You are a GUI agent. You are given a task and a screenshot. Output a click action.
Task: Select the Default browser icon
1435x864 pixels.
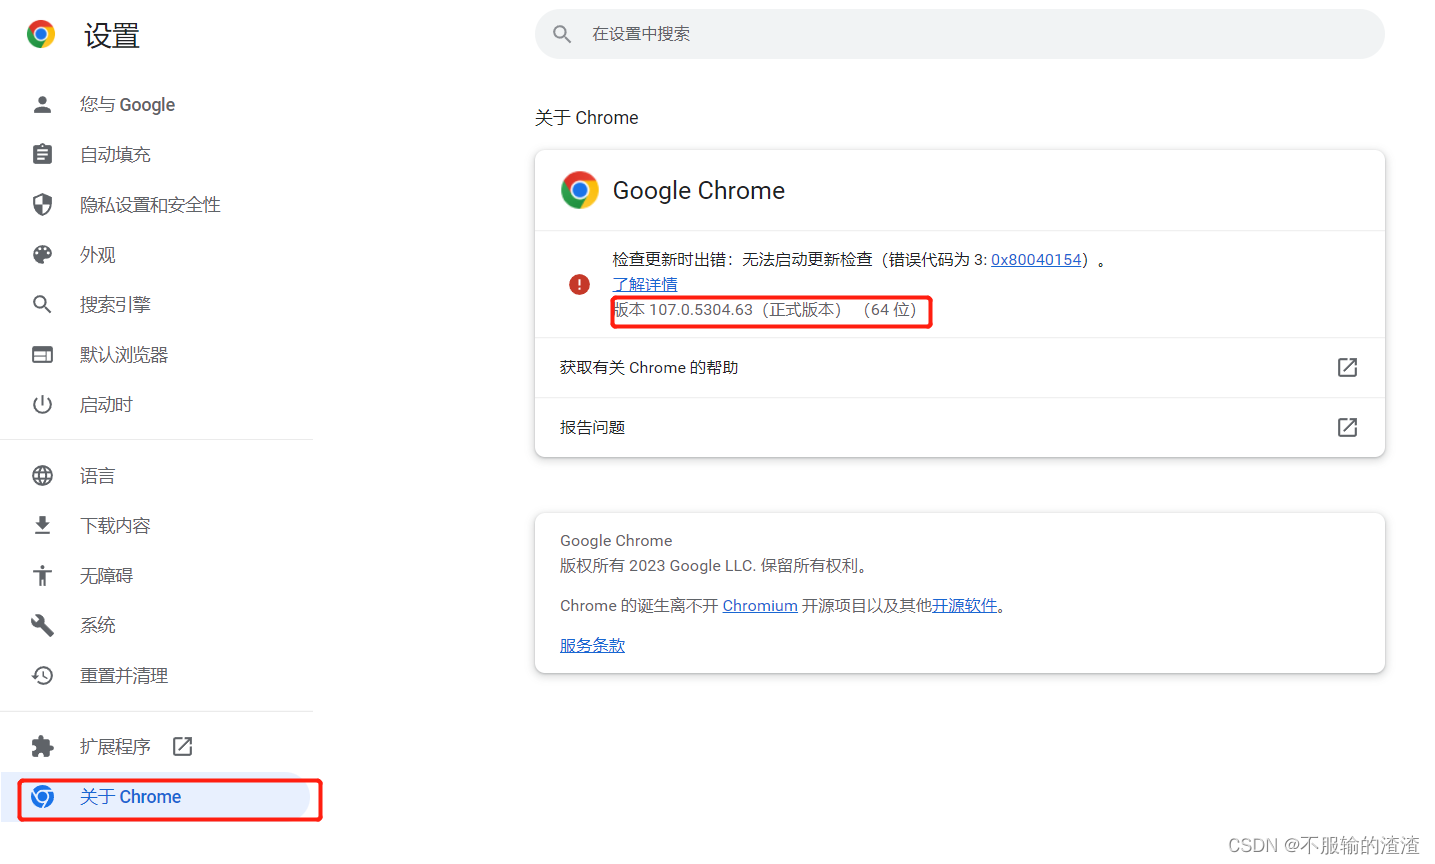pyautogui.click(x=42, y=354)
